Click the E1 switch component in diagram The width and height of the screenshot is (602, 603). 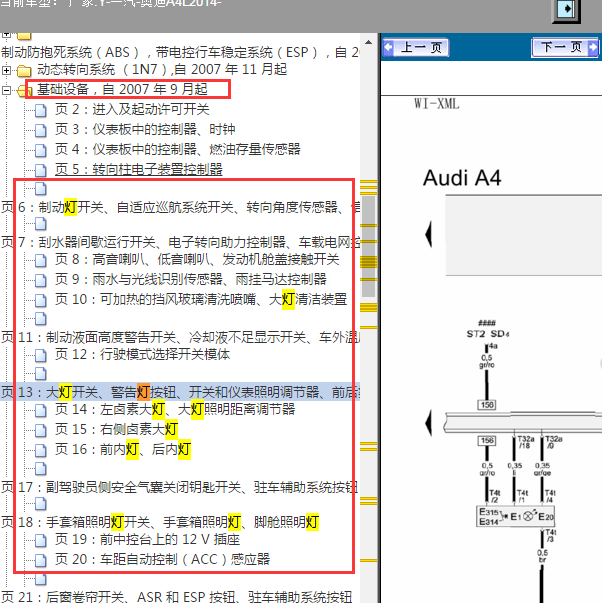(x=515, y=516)
